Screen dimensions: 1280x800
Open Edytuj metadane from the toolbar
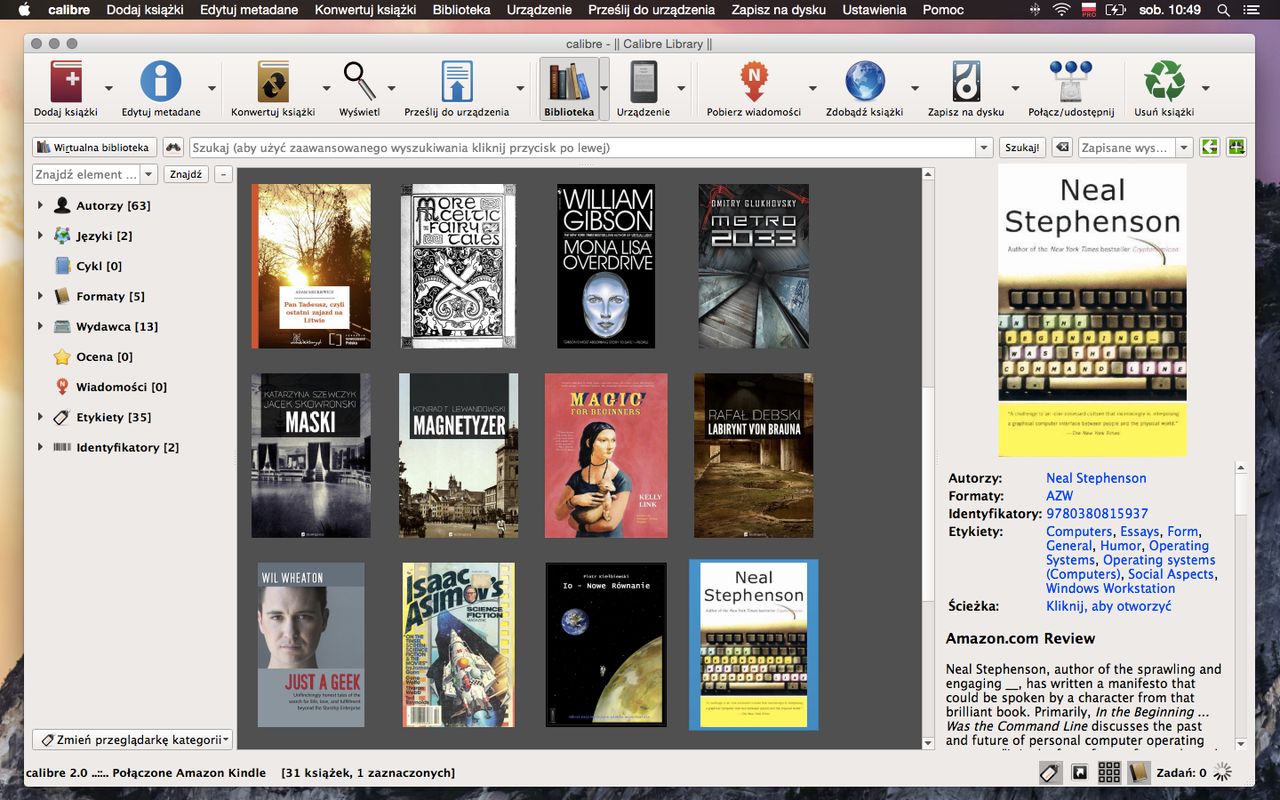coord(161,82)
